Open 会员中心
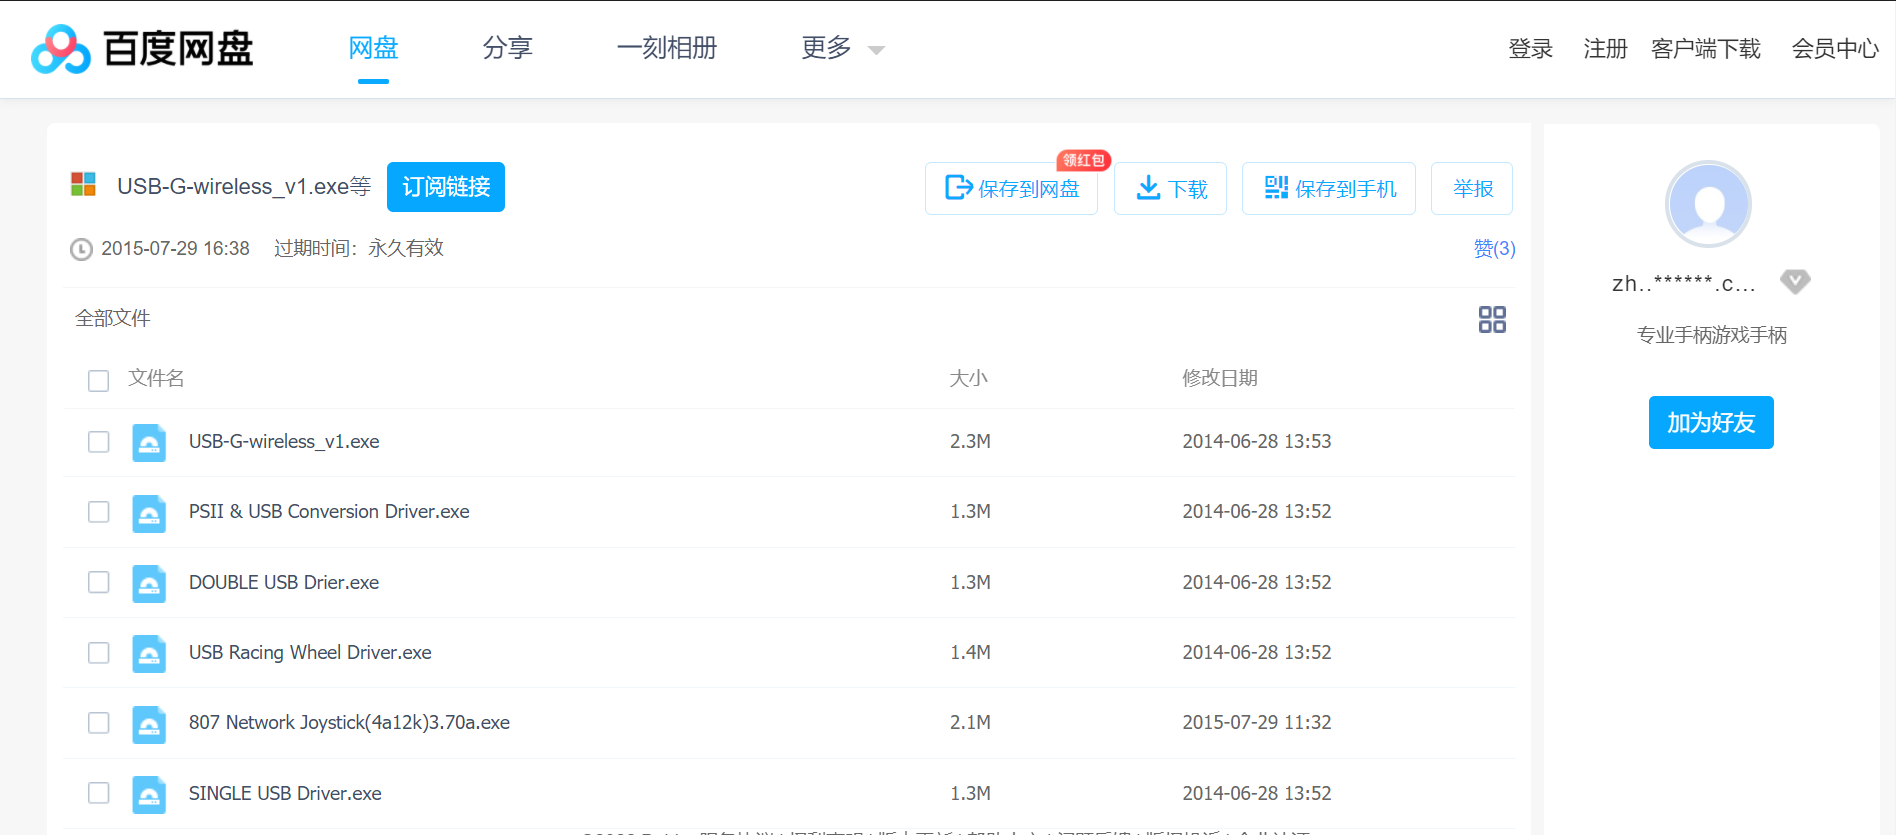The height and width of the screenshot is (835, 1896). click(x=1835, y=48)
